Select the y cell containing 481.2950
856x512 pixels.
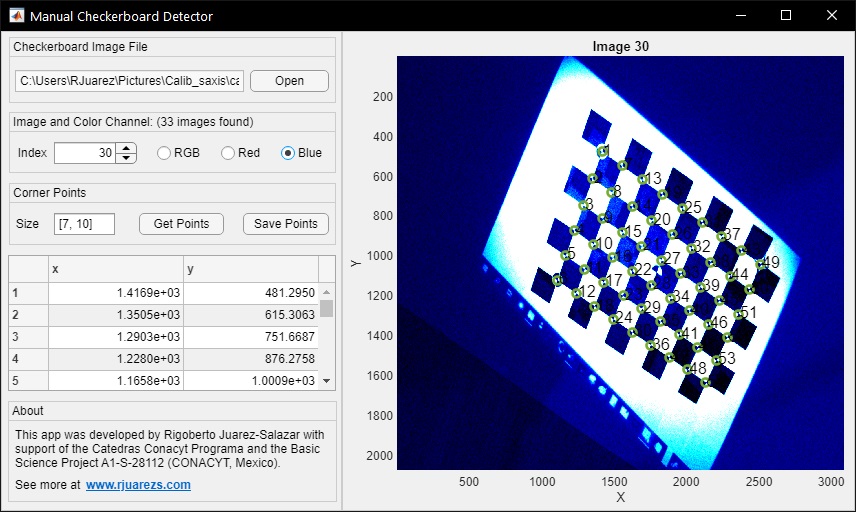click(251, 293)
